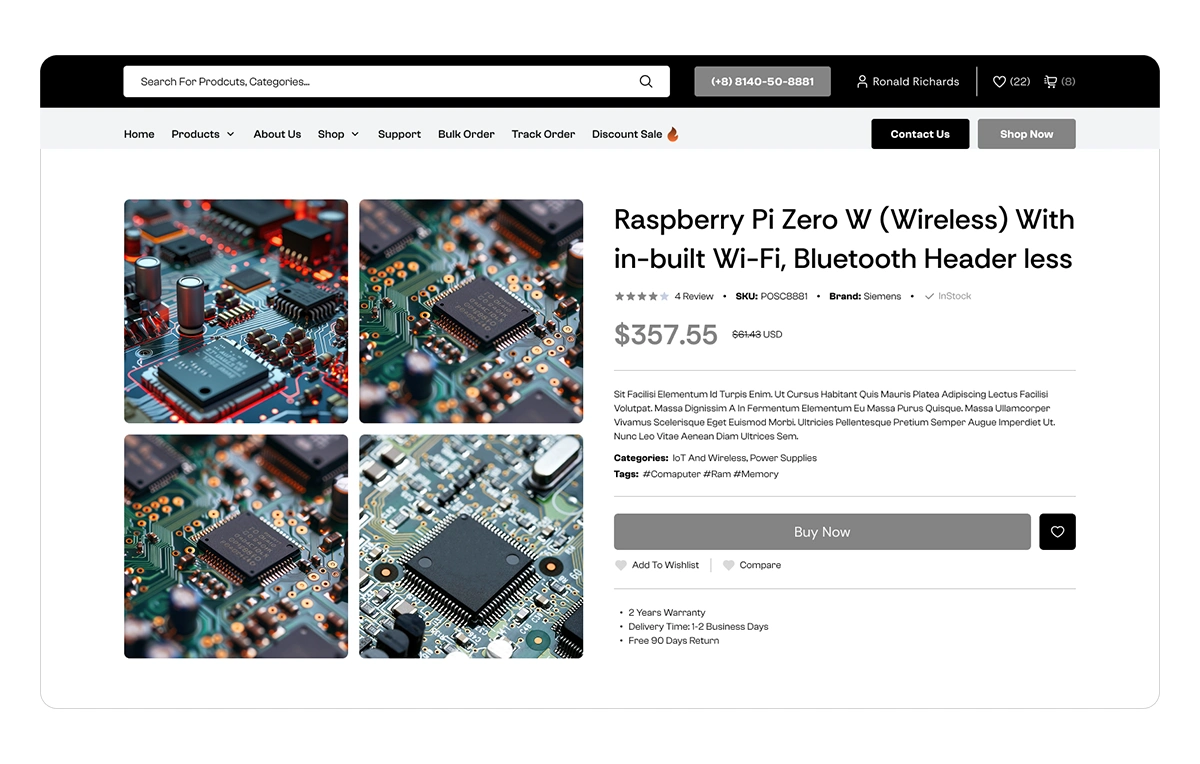This screenshot has height=764, width=1200.
Task: Open the About Us menu item
Action: pos(277,134)
